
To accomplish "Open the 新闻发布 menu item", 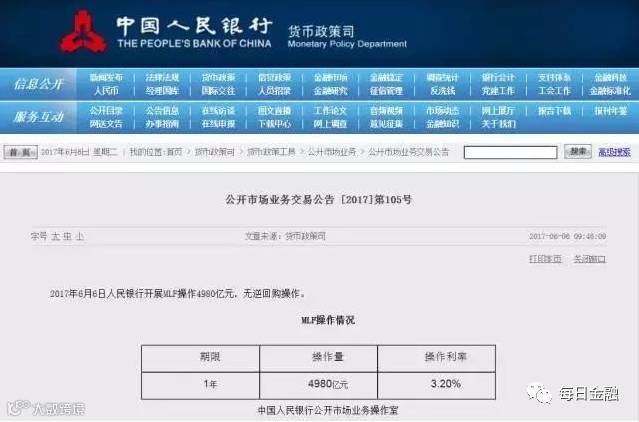I will pos(106,77).
